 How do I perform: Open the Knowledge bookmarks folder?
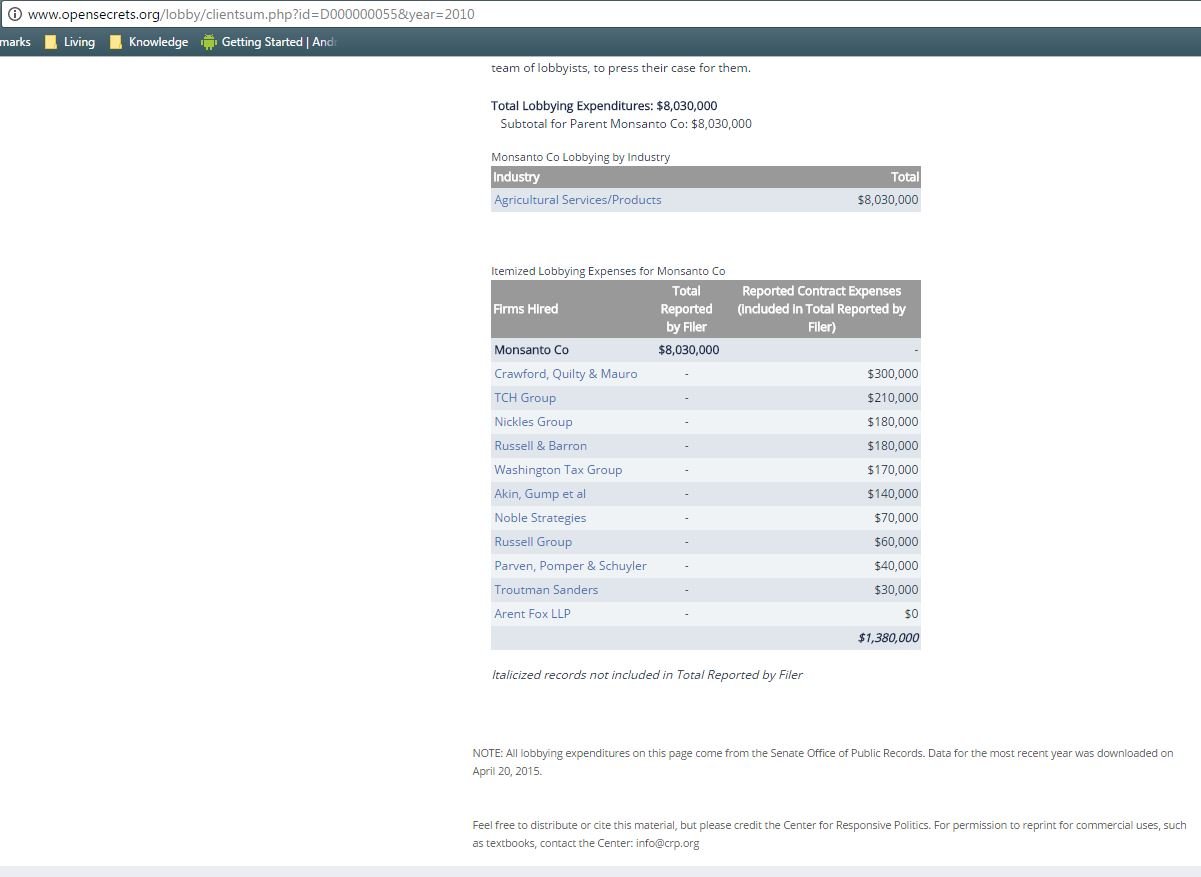[x=148, y=42]
